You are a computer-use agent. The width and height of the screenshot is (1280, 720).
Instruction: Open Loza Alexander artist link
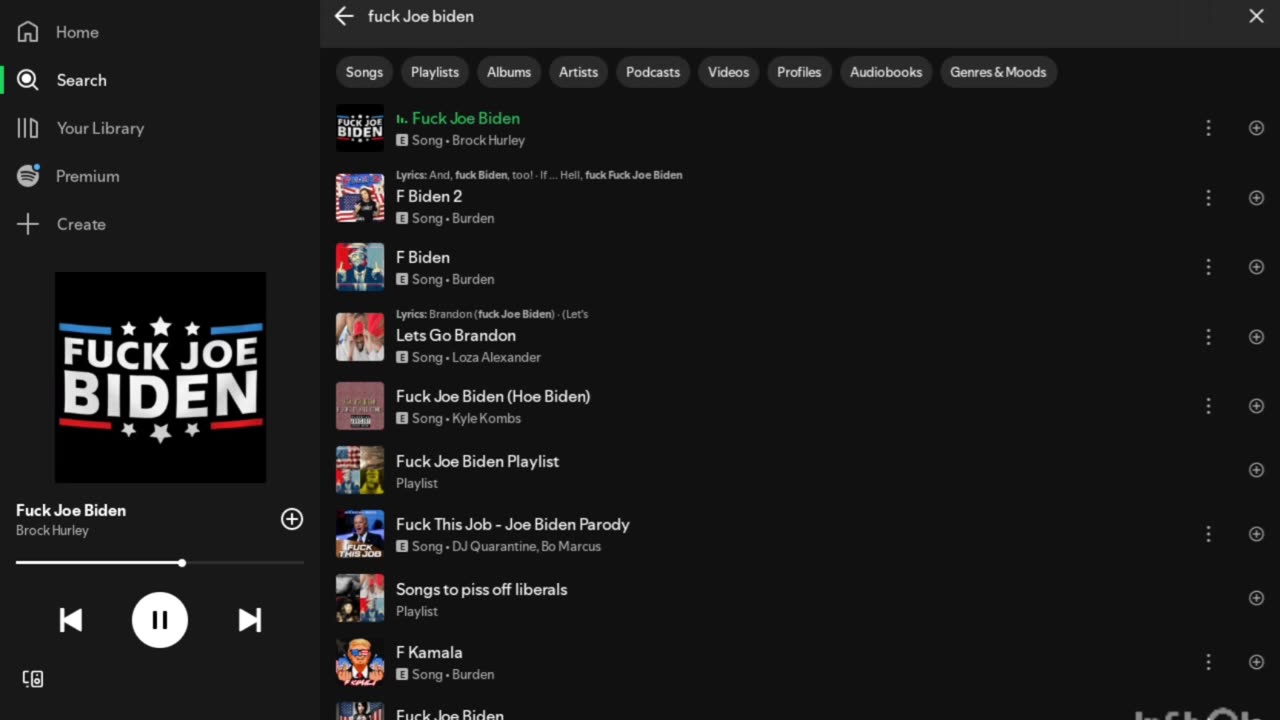[x=496, y=358]
